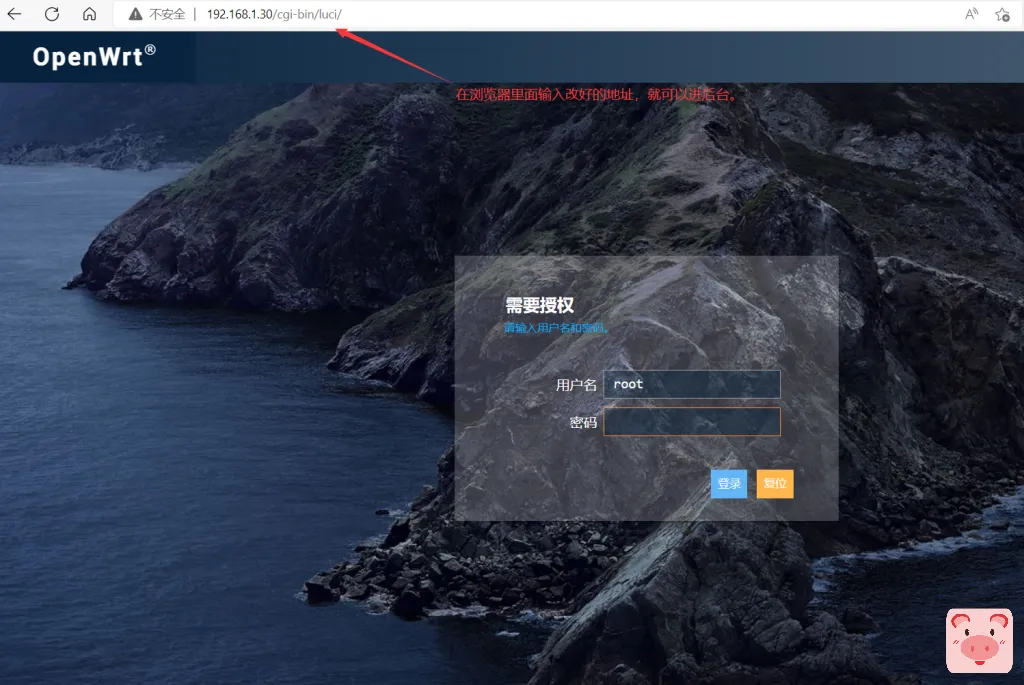The height and width of the screenshot is (685, 1024).
Task: Reload the page with the refresh icon
Action: pyautogui.click(x=52, y=14)
